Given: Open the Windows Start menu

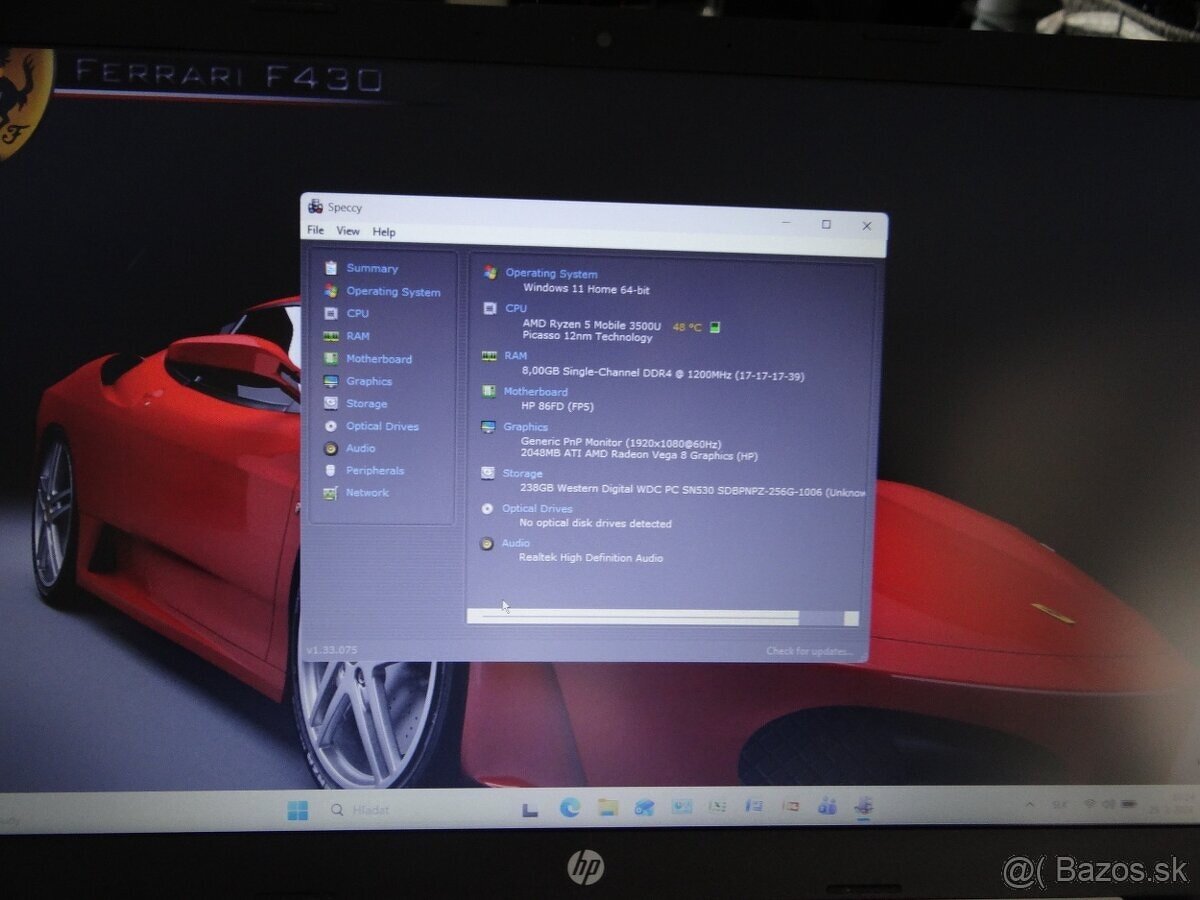Looking at the screenshot, I should coord(298,810).
